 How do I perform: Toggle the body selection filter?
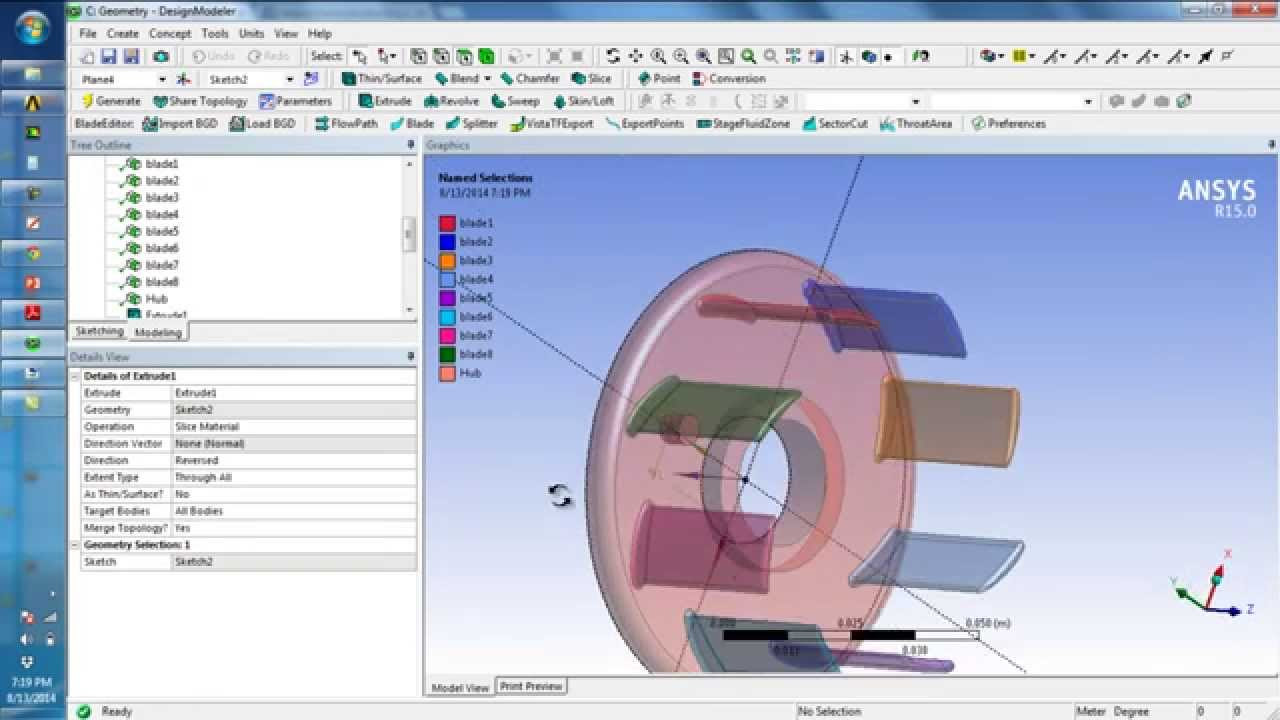[x=486, y=56]
